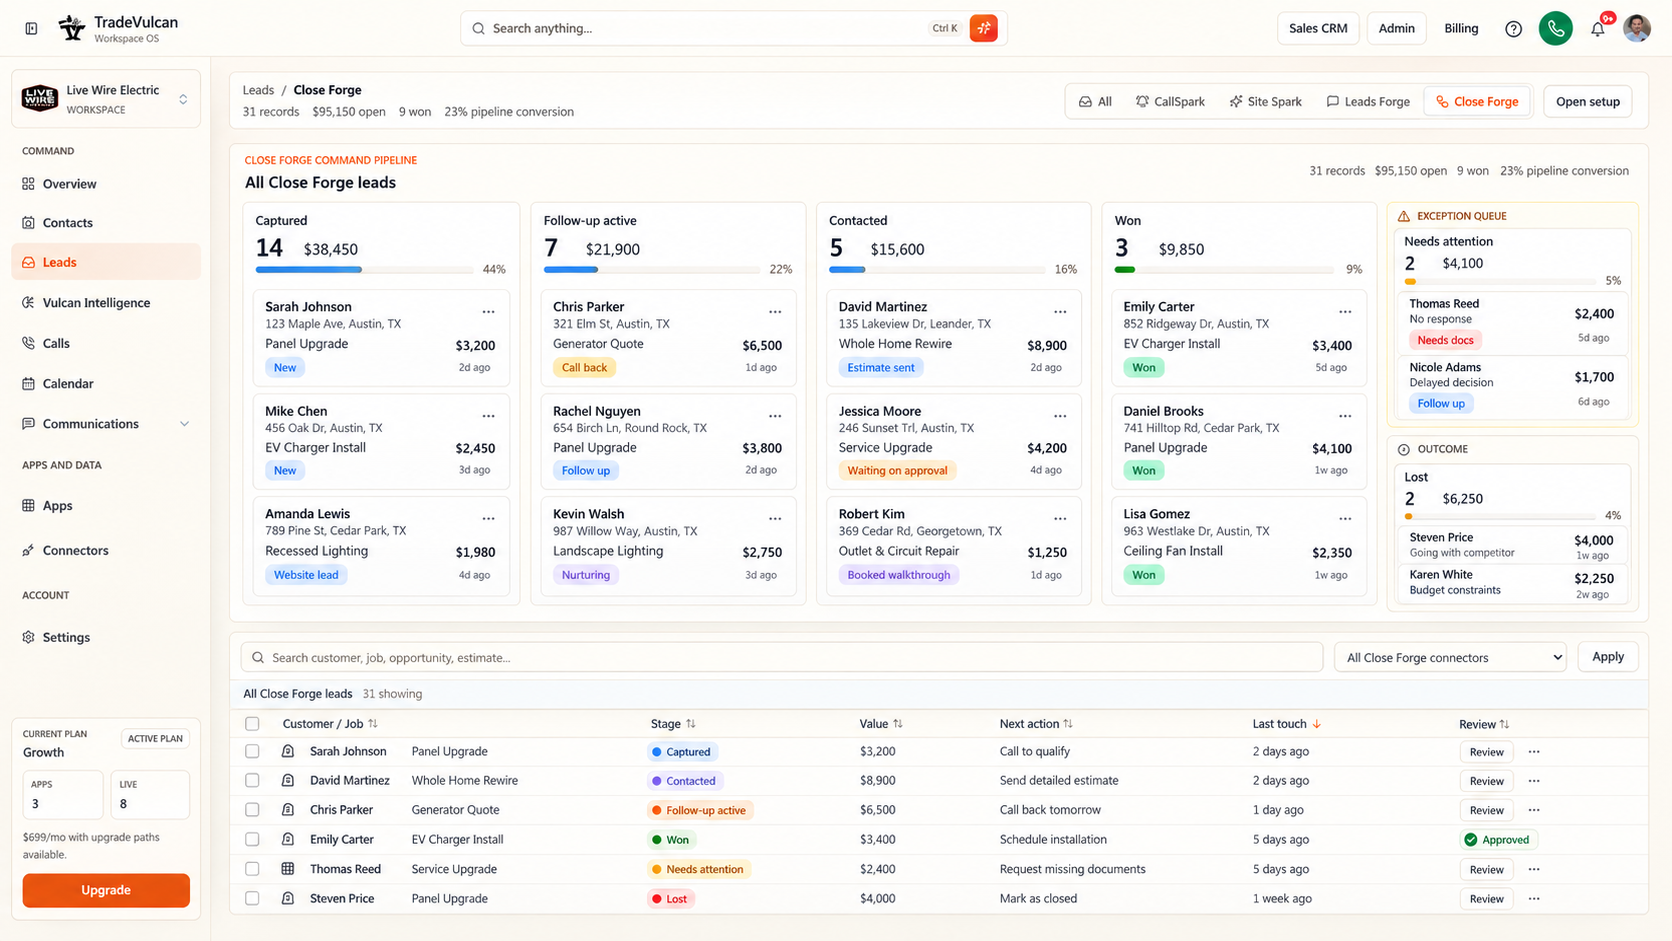Image resolution: width=1672 pixels, height=941 pixels.
Task: Open row menu for Thomas Reed row
Action: pos(1534,869)
